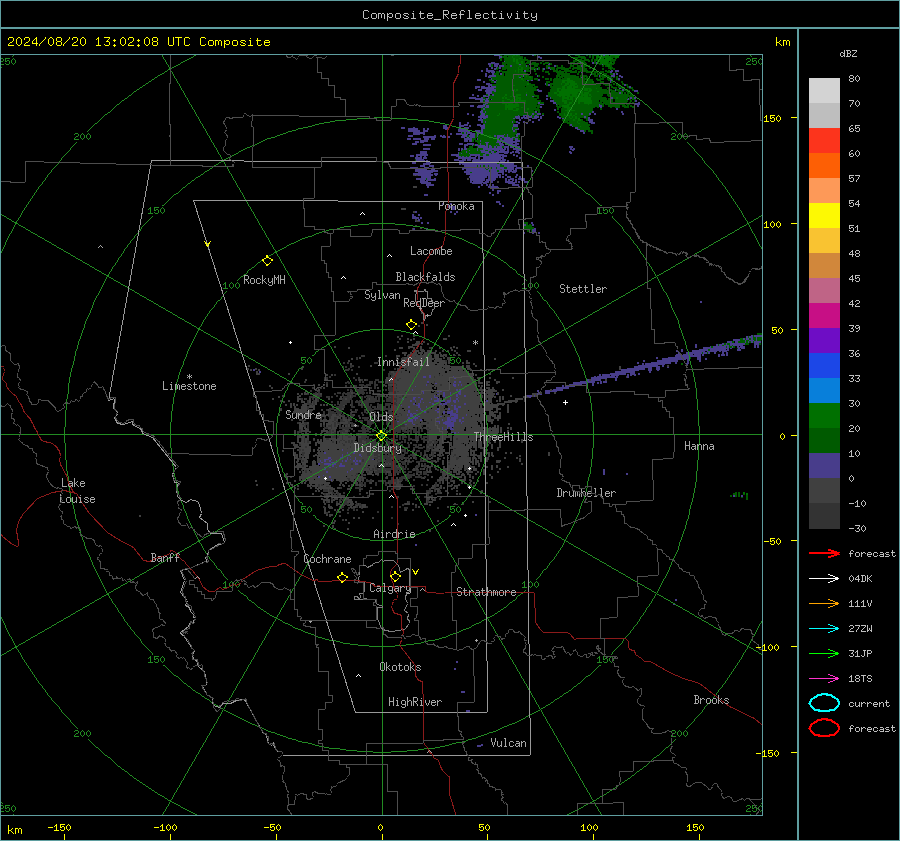Click the Cochrane map label
The height and width of the screenshot is (841, 900).
[327, 559]
